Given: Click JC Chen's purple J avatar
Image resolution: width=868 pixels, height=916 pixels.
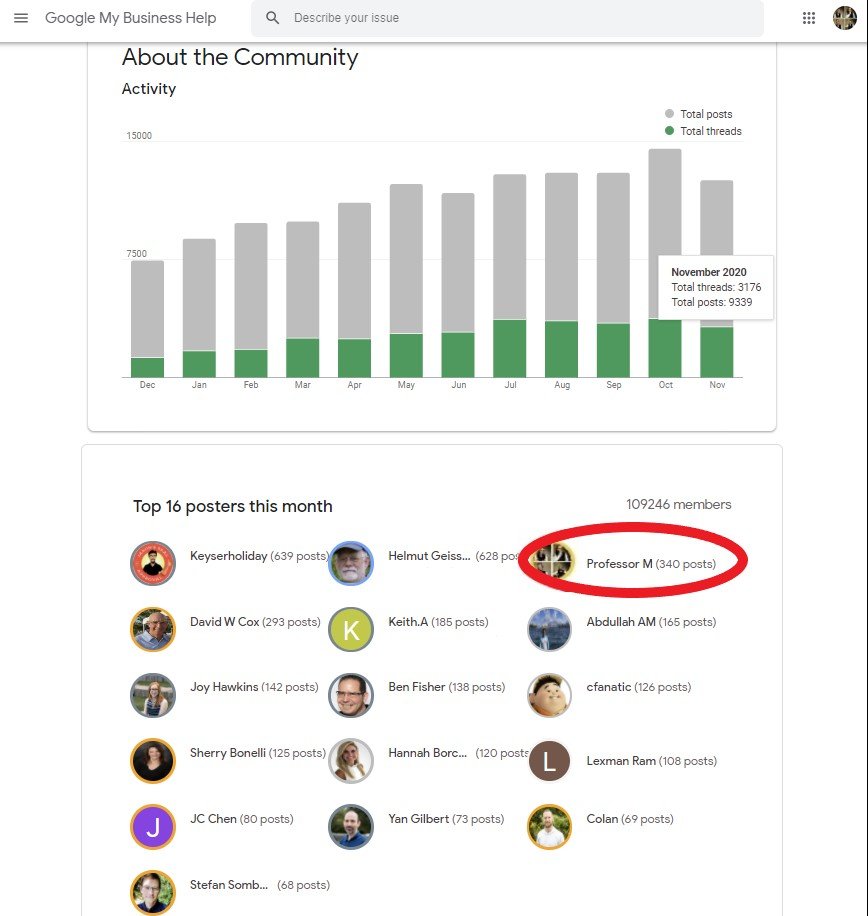Looking at the screenshot, I should (153, 826).
